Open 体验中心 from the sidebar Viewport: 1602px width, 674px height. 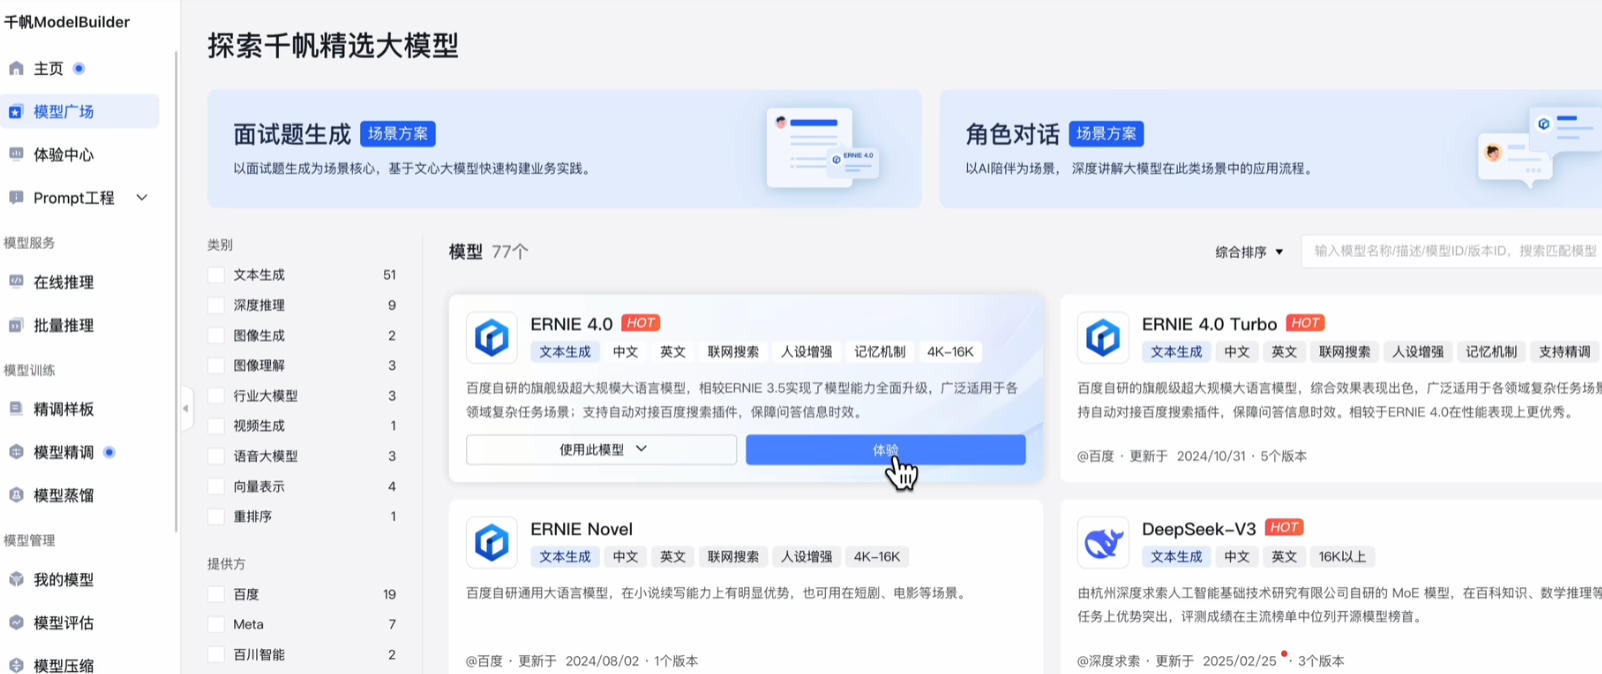[x=64, y=155]
